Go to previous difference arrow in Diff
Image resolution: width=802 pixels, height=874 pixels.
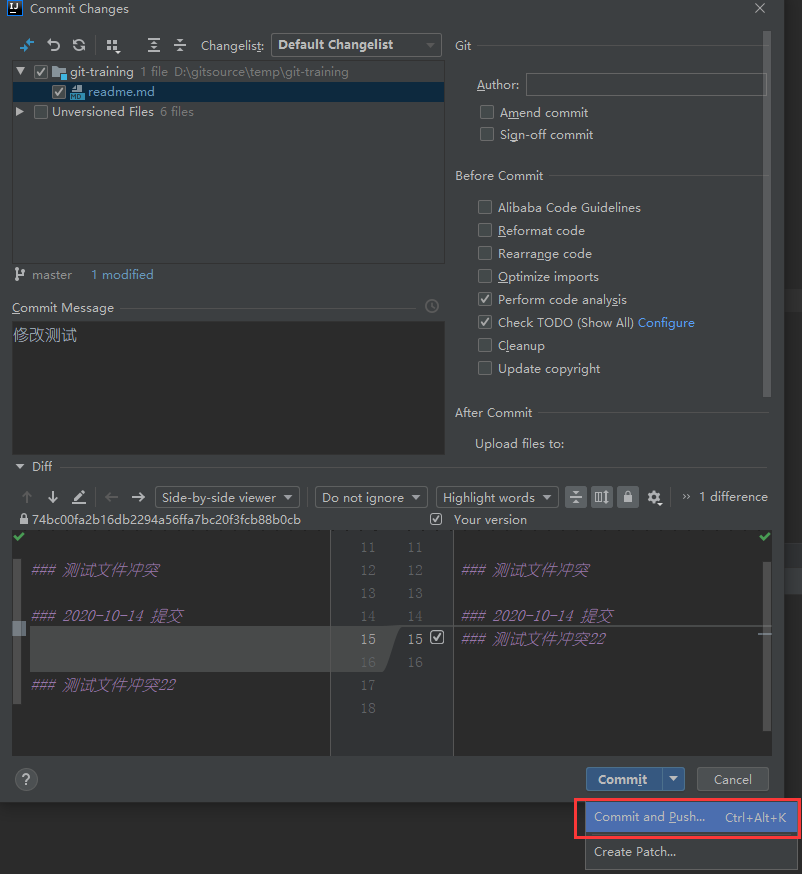tap(27, 497)
